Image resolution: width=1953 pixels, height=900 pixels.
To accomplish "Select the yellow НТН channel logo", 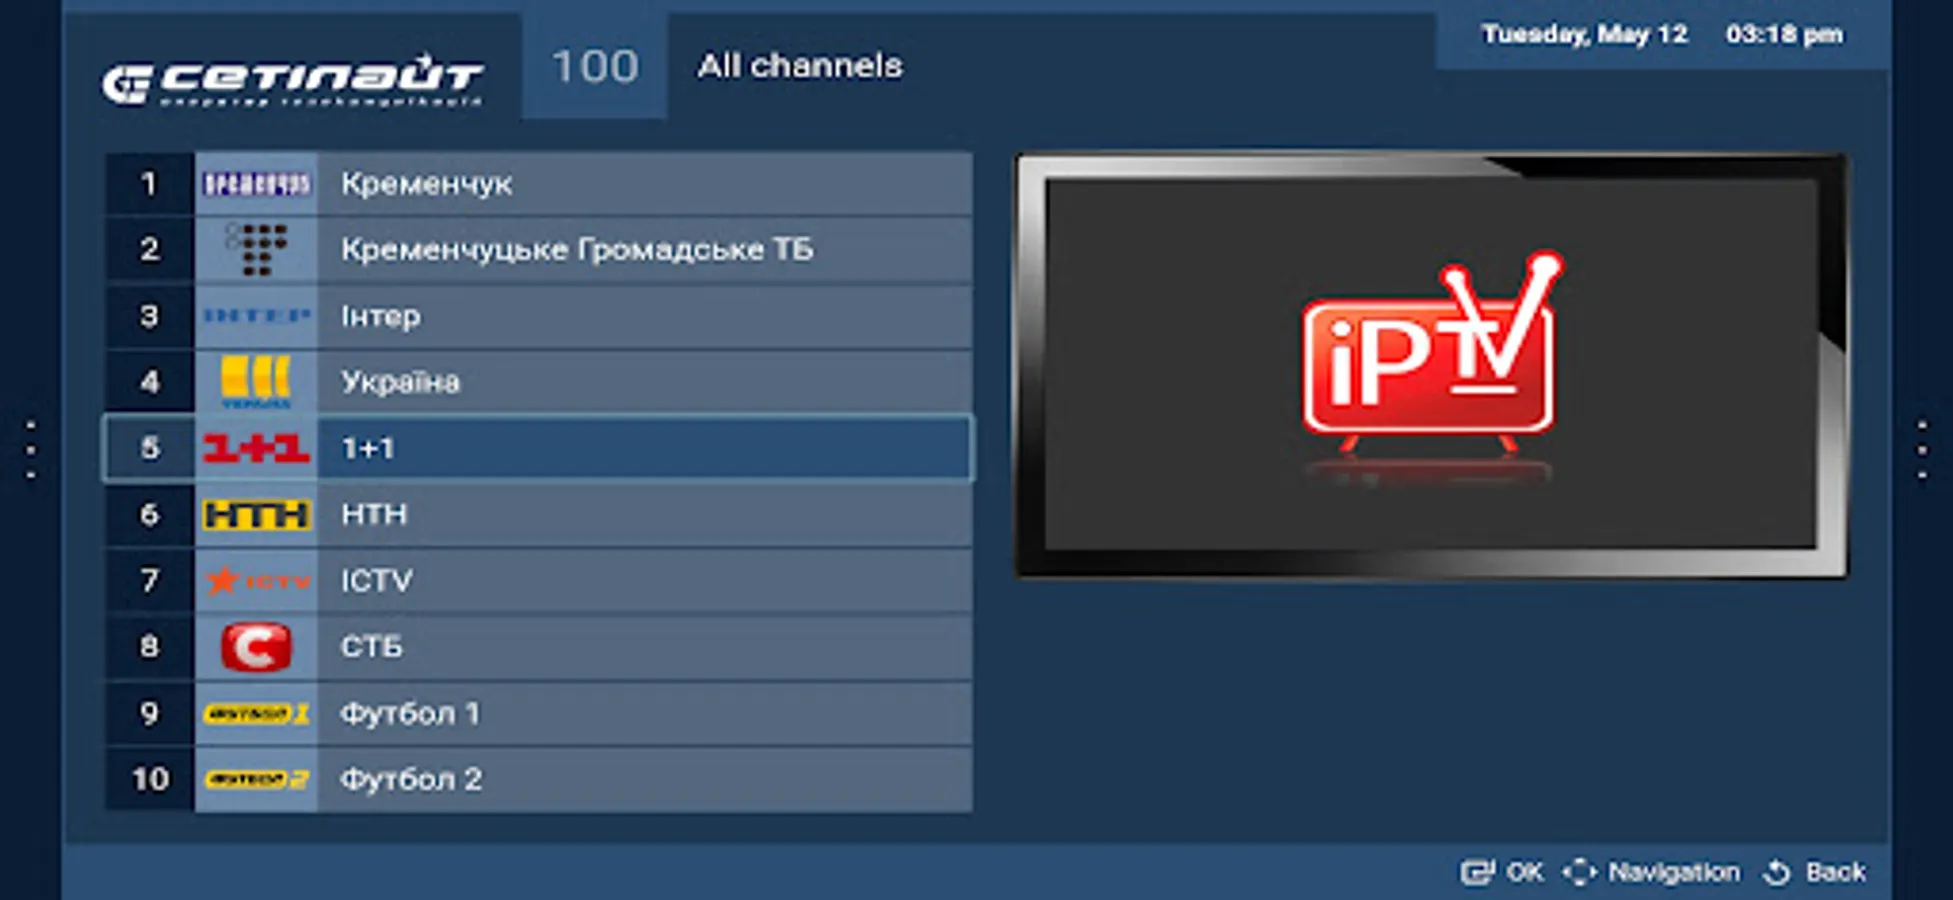I will click(256, 514).
